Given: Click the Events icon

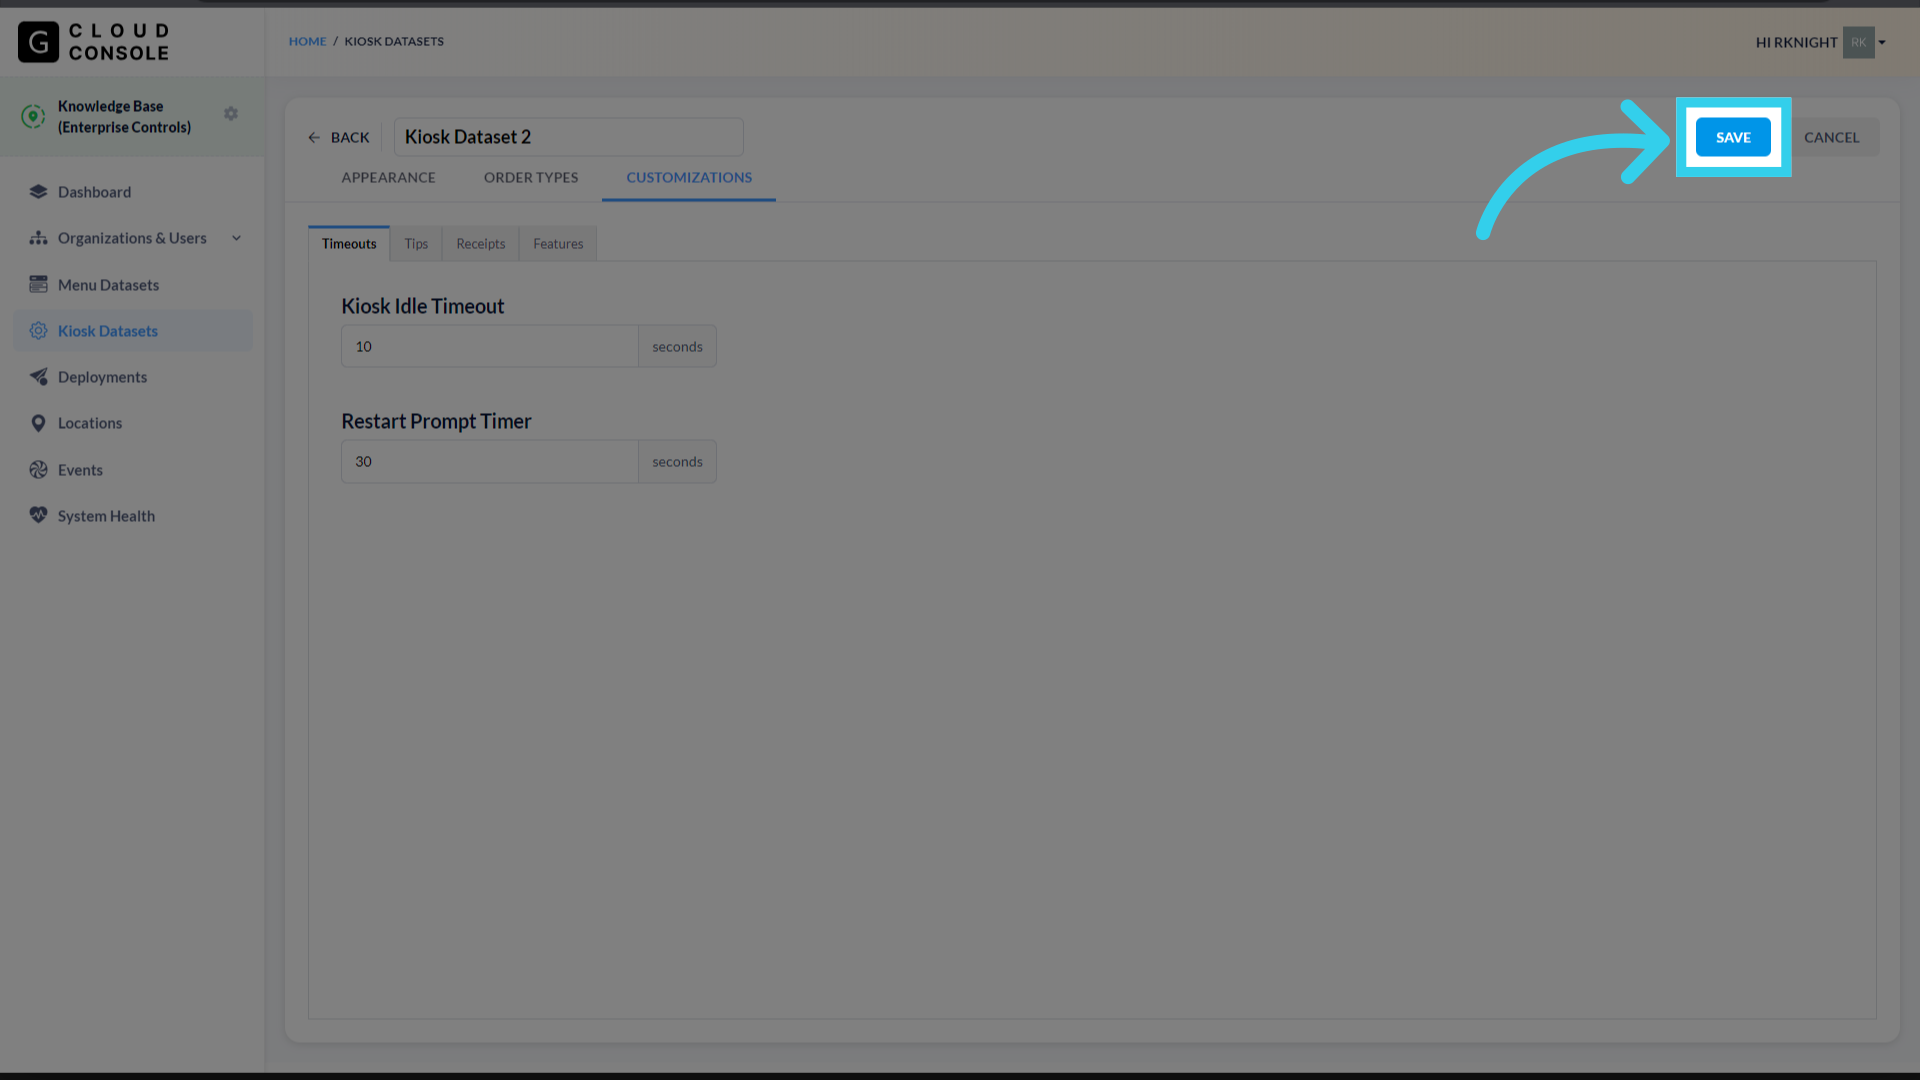Looking at the screenshot, I should [x=38, y=470].
